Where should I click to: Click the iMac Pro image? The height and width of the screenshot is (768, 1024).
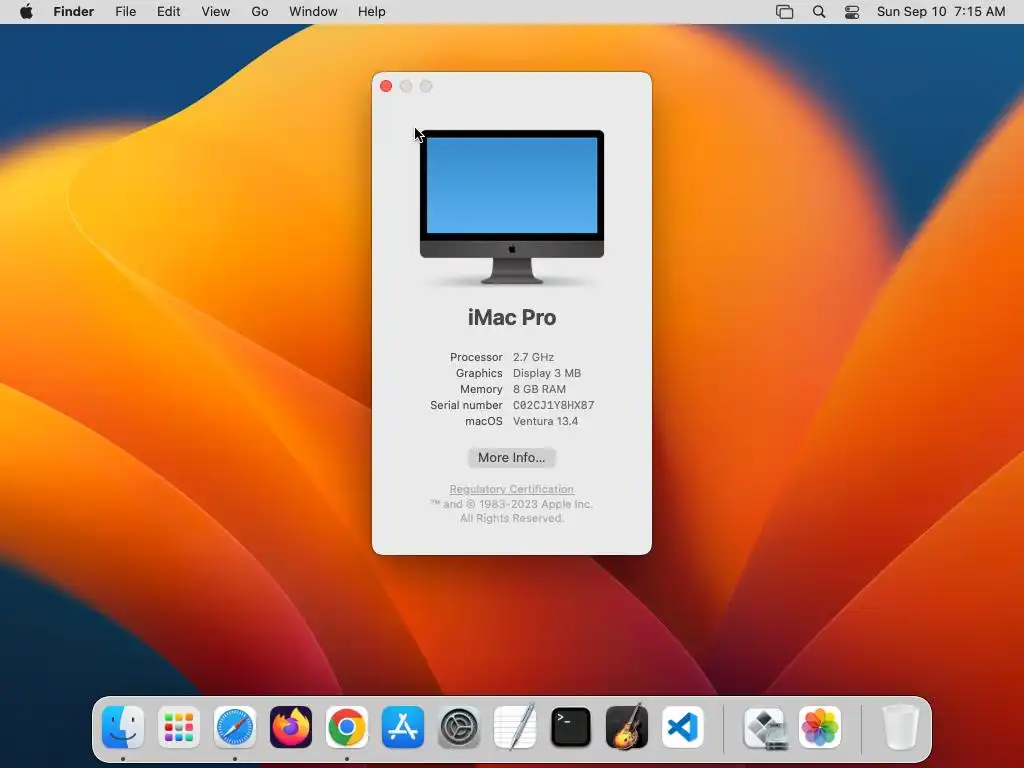[x=512, y=207]
